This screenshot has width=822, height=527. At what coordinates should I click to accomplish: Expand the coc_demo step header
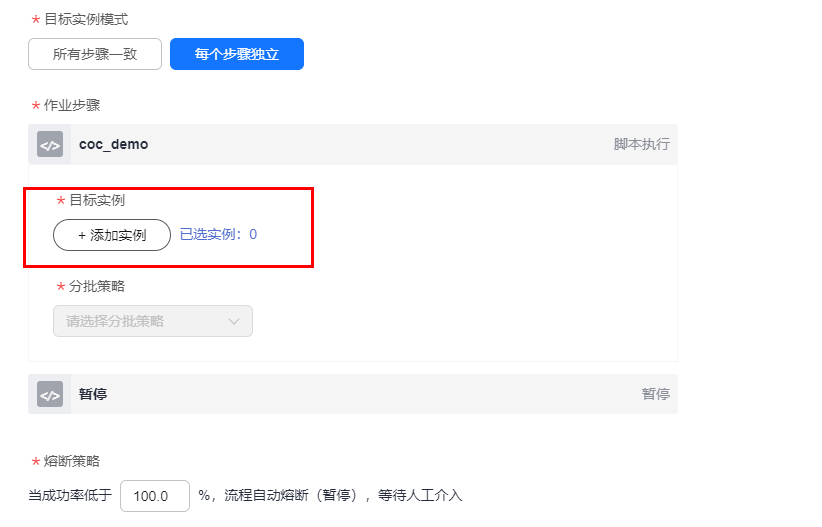pyautogui.click(x=353, y=144)
